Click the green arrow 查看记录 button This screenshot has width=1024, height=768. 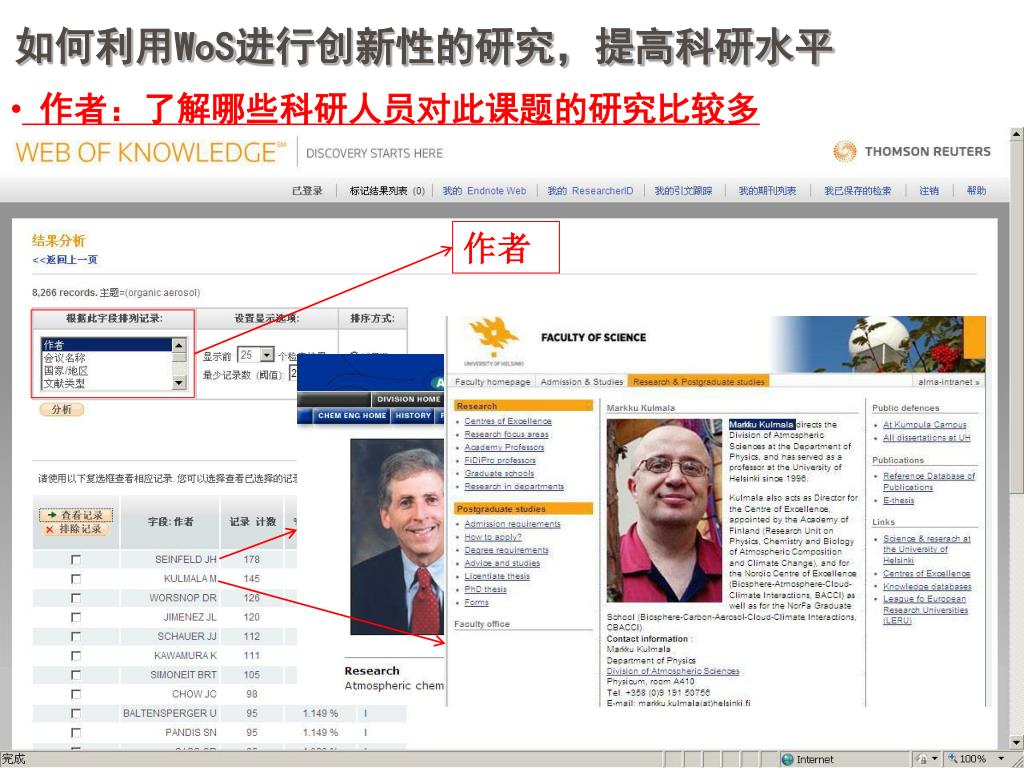[x=76, y=515]
